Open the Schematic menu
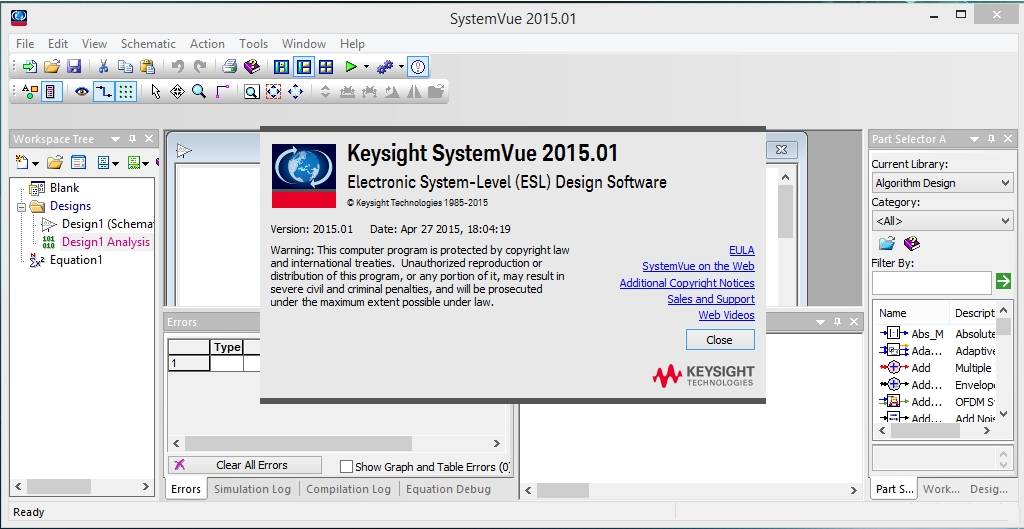1024x529 pixels. [148, 44]
